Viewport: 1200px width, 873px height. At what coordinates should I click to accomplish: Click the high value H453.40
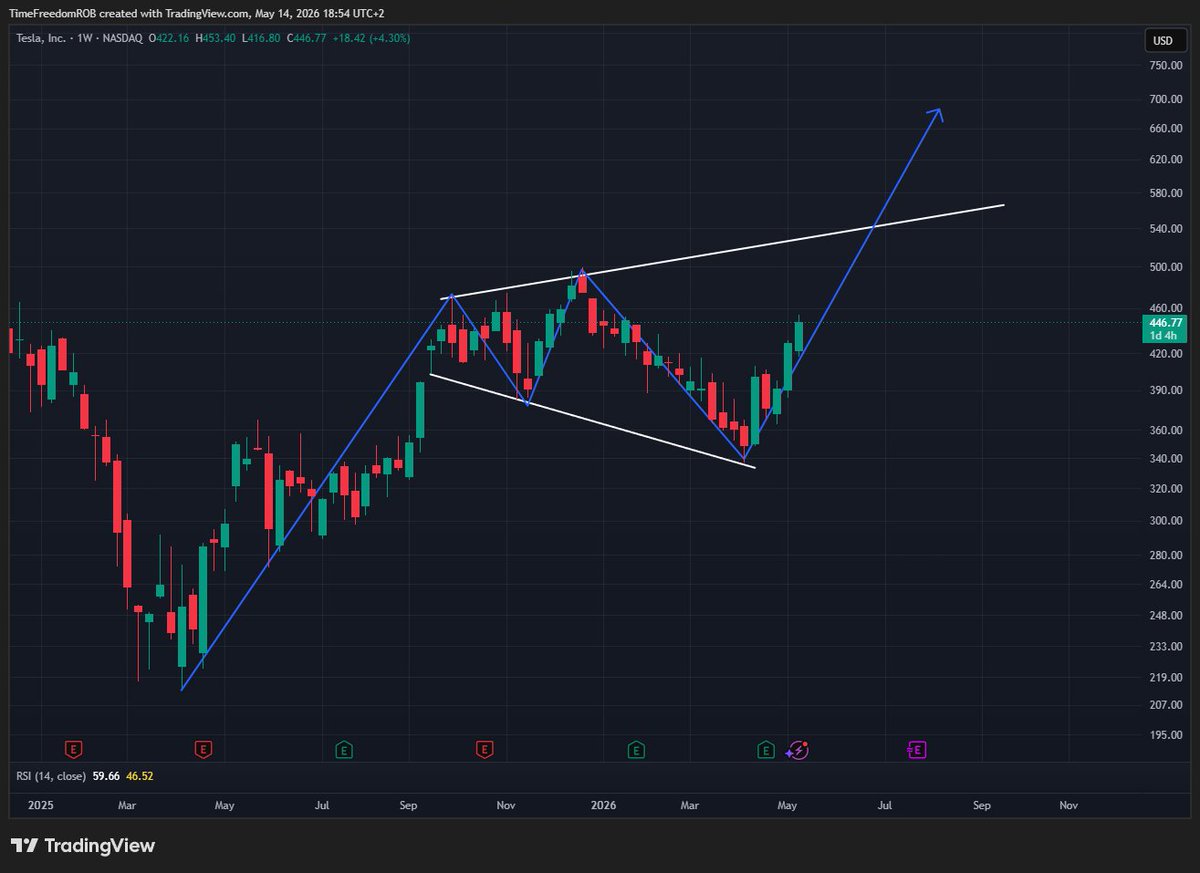(215, 38)
